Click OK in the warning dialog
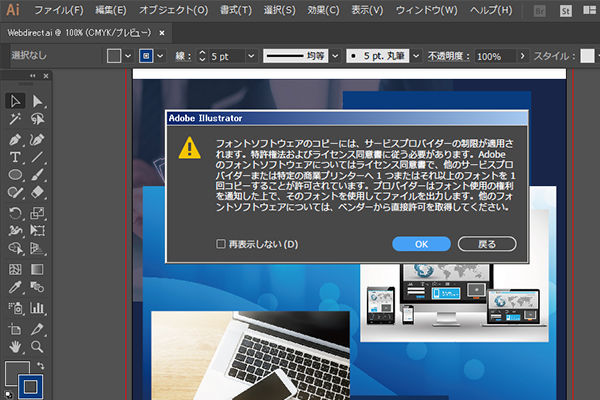 click(x=421, y=244)
